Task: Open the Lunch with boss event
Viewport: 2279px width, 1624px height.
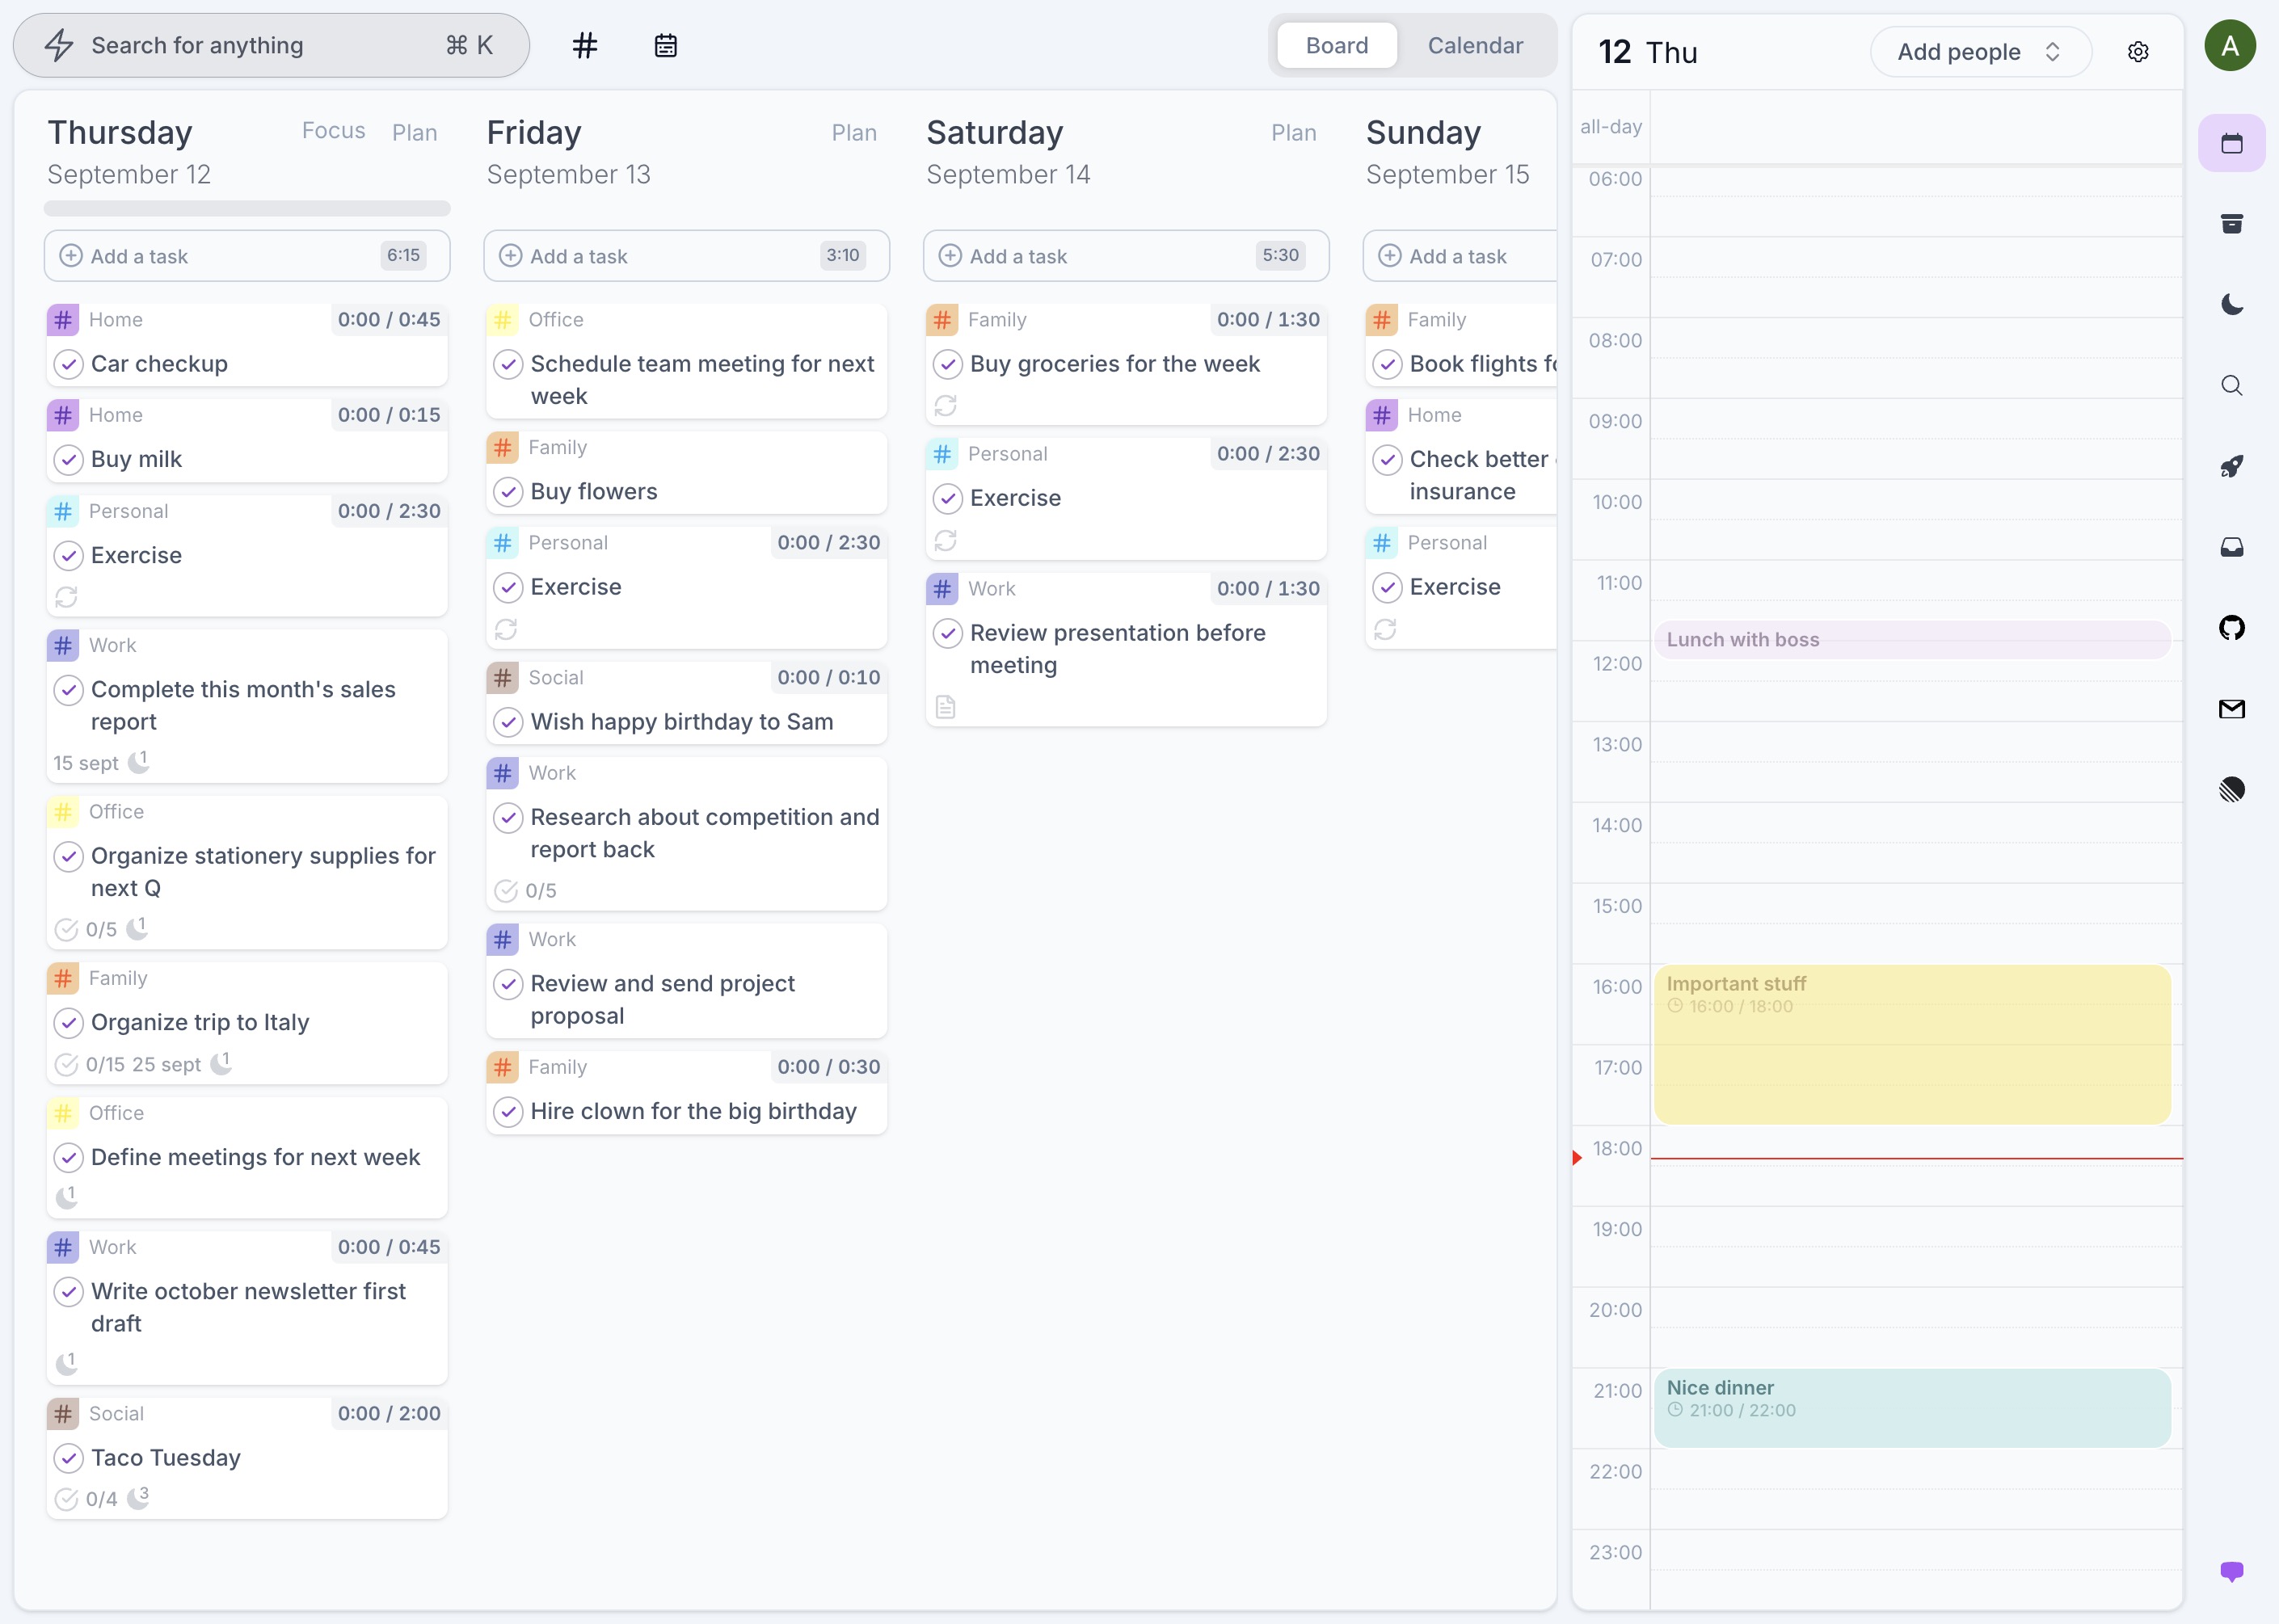Action: [x=1912, y=640]
